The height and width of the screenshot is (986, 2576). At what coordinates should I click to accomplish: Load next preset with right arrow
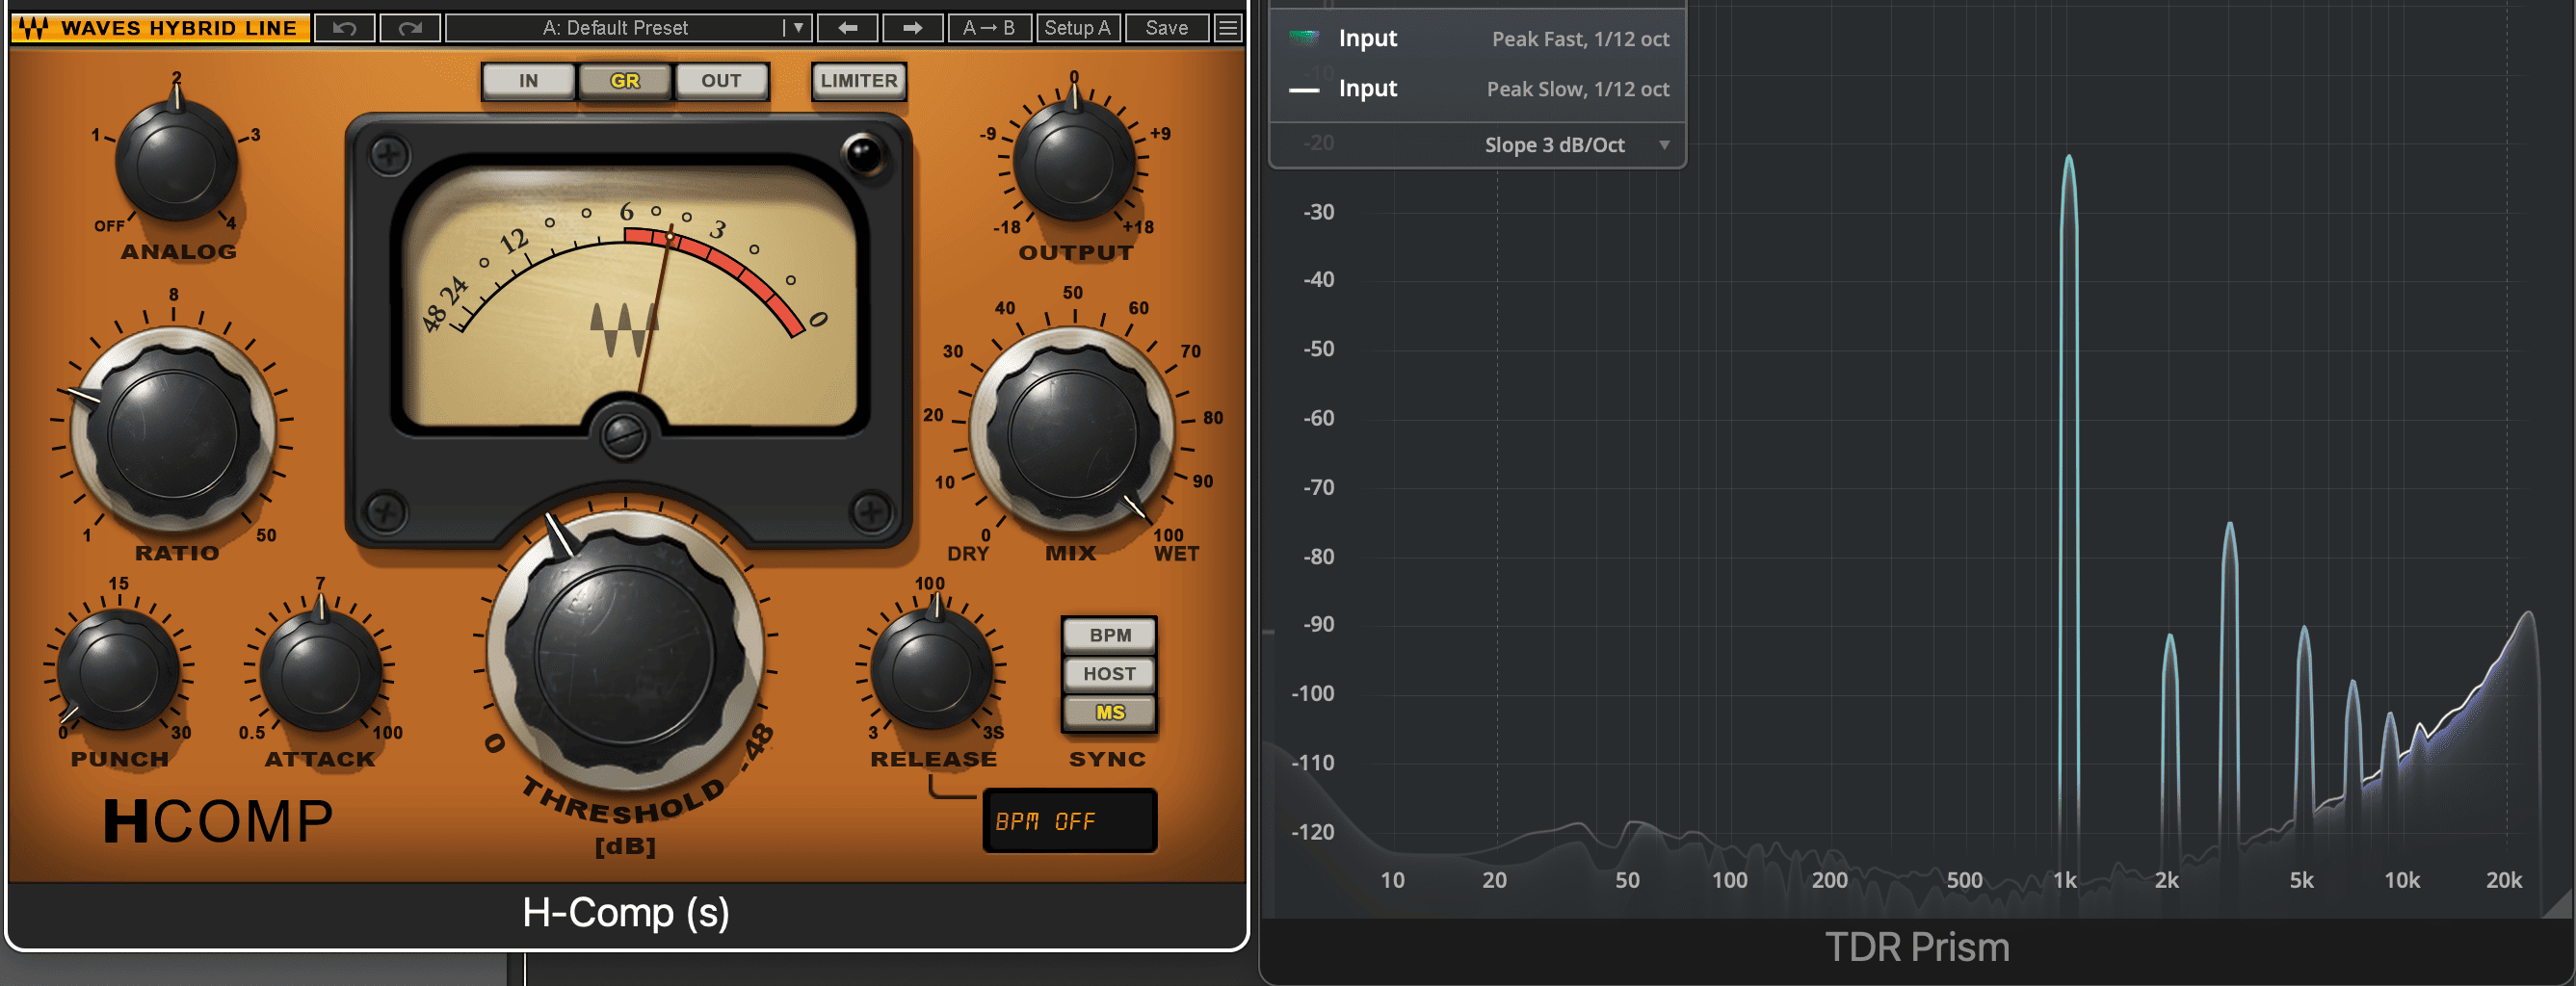912,28
